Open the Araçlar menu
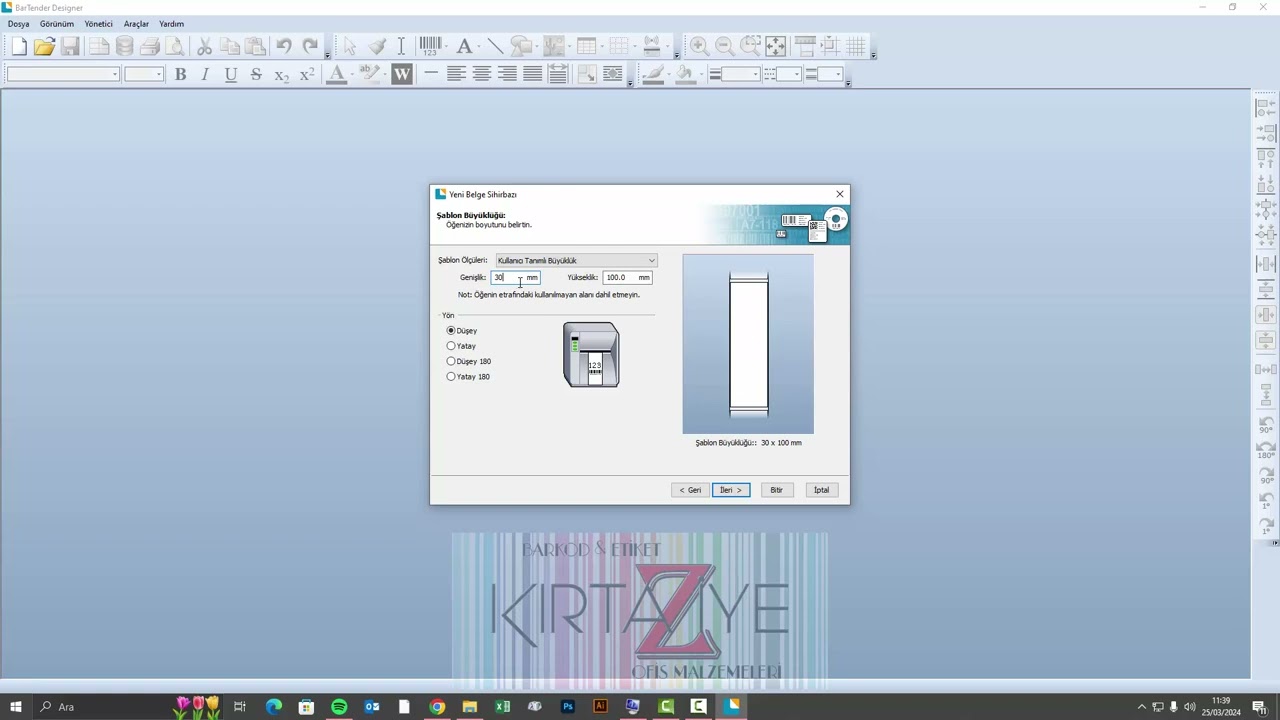The height and width of the screenshot is (720, 1280). coord(136,24)
